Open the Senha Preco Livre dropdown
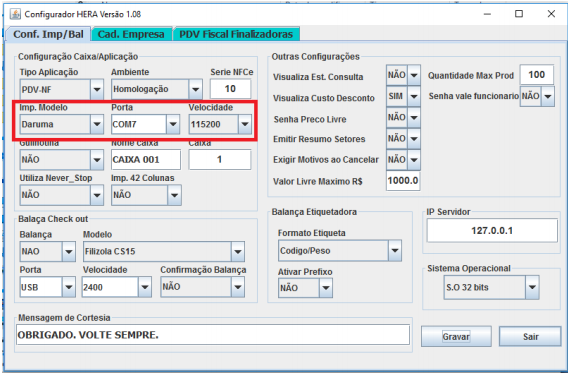The width and height of the screenshot is (568, 373). [403, 117]
